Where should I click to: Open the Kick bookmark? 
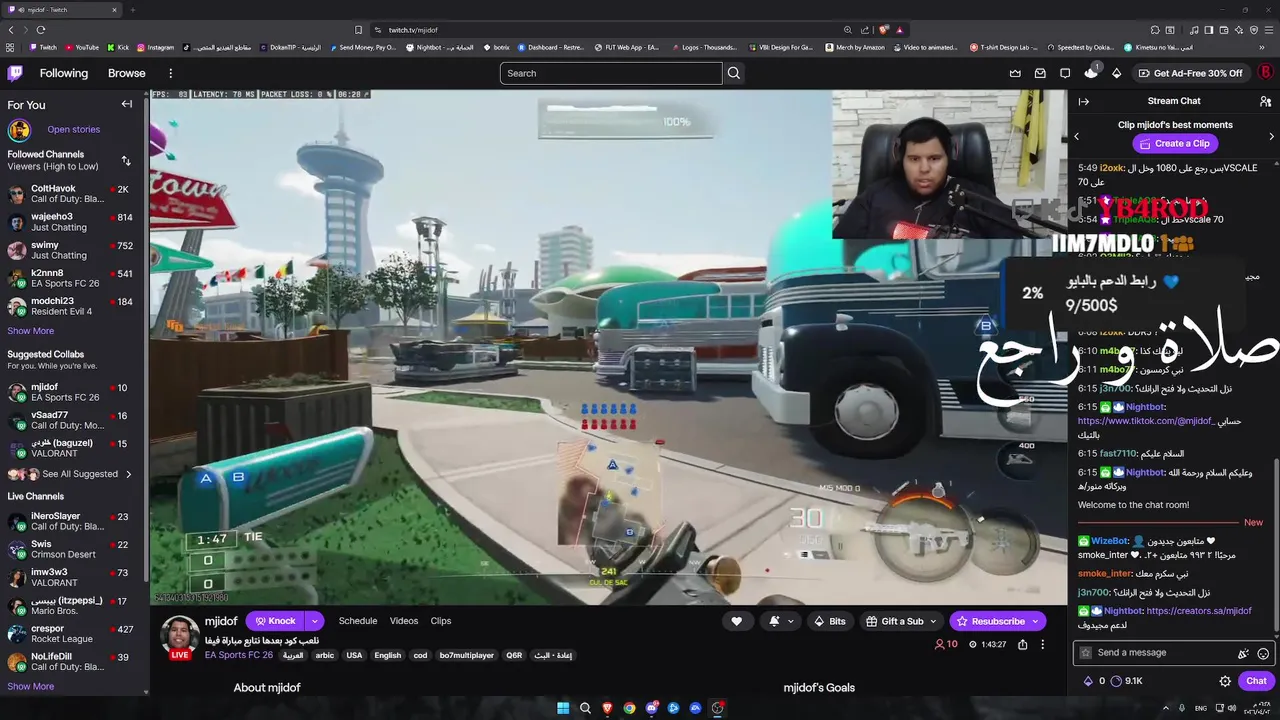tap(118, 47)
